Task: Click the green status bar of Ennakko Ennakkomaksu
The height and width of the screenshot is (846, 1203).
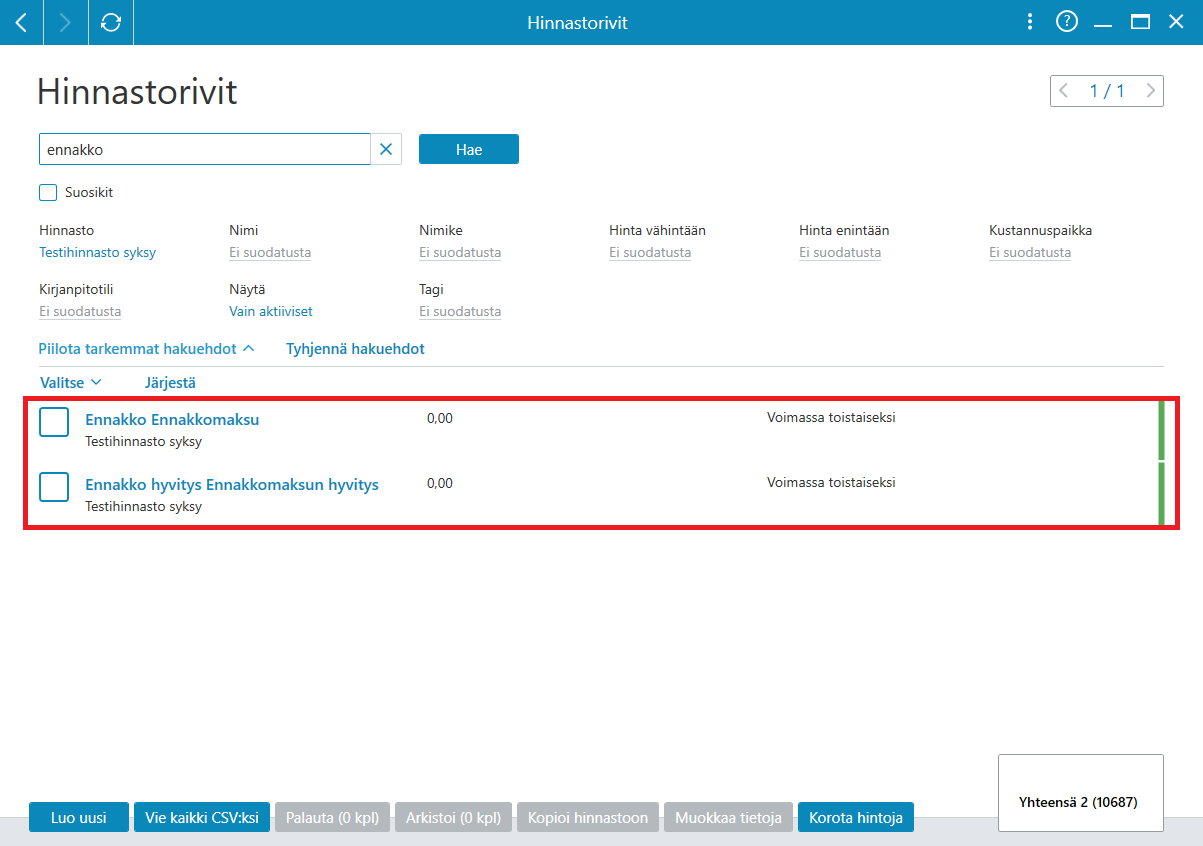Action: 1161,430
